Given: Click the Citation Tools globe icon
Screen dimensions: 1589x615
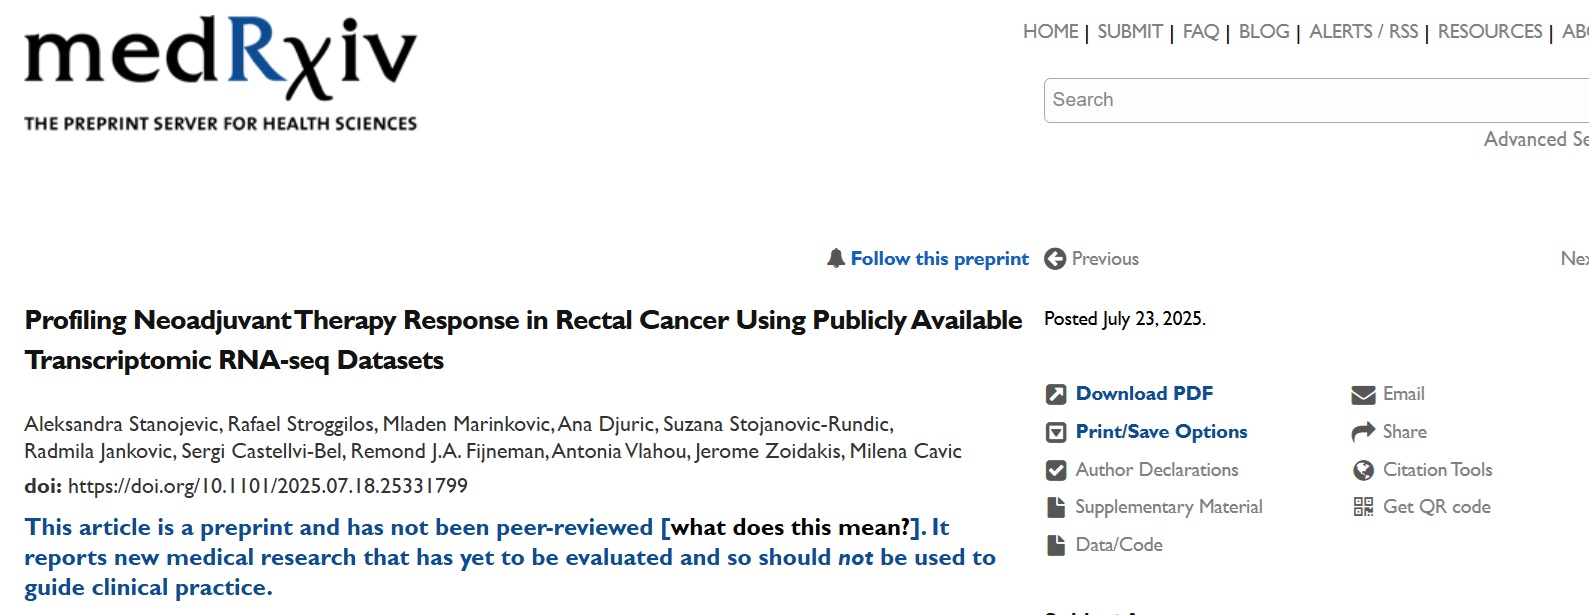Looking at the screenshot, I should point(1363,470).
